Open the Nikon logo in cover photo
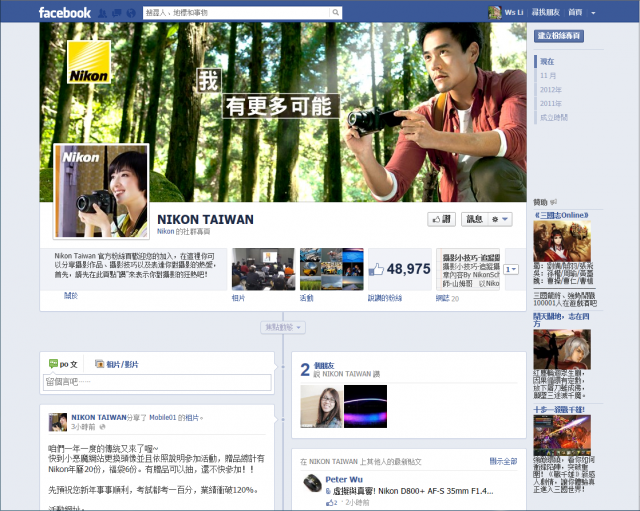The width and height of the screenshot is (640, 511). [x=89, y=62]
